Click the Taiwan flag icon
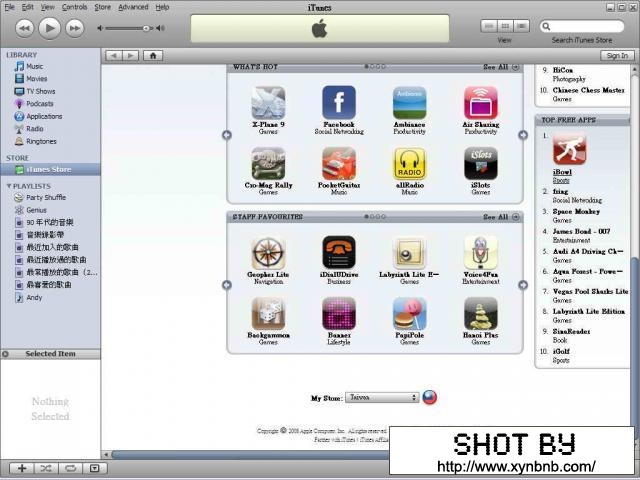The image size is (640, 480). coord(429,397)
